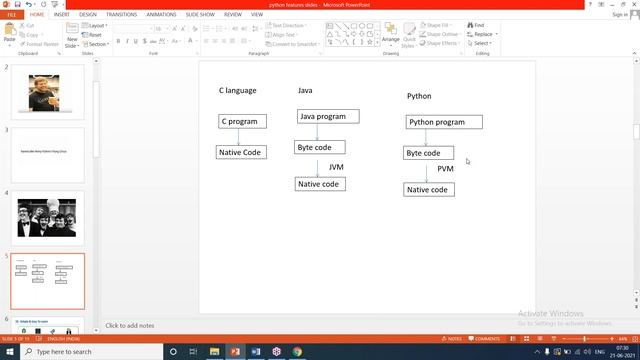Click PowerPoint Help question mark icon
The width and height of the screenshot is (640, 360).
pyautogui.click(x=590, y=4)
